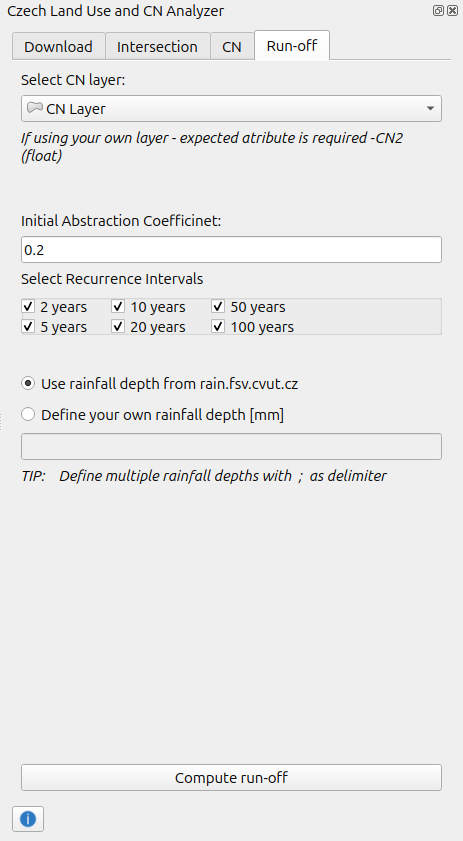This screenshot has height=841, width=463.
Task: Expand the Select CN layer combo box
Action: click(x=231, y=108)
